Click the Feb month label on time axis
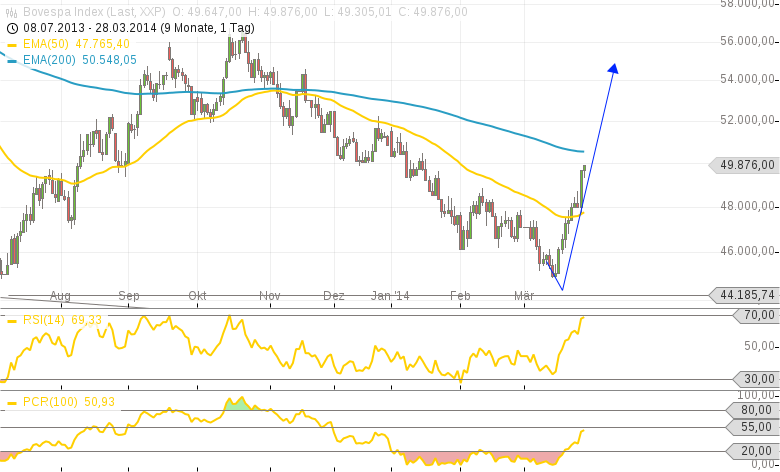The image size is (780, 472). point(460,296)
